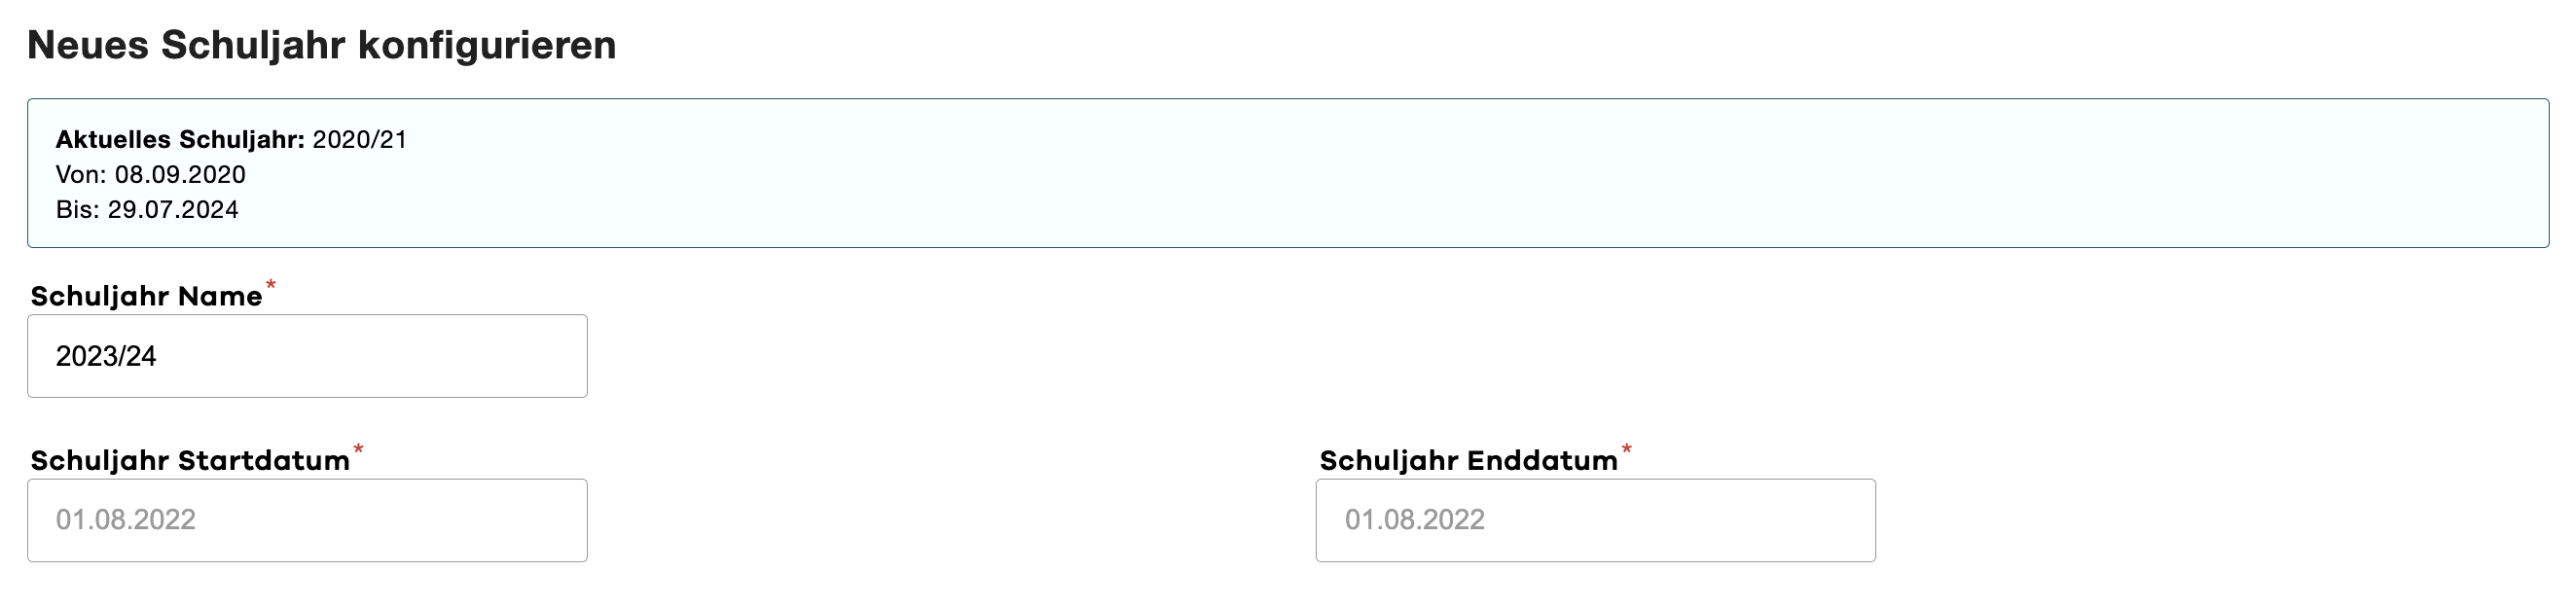Click the text 2020/21 in the info panel
2576x608 pixels.
(x=360, y=141)
